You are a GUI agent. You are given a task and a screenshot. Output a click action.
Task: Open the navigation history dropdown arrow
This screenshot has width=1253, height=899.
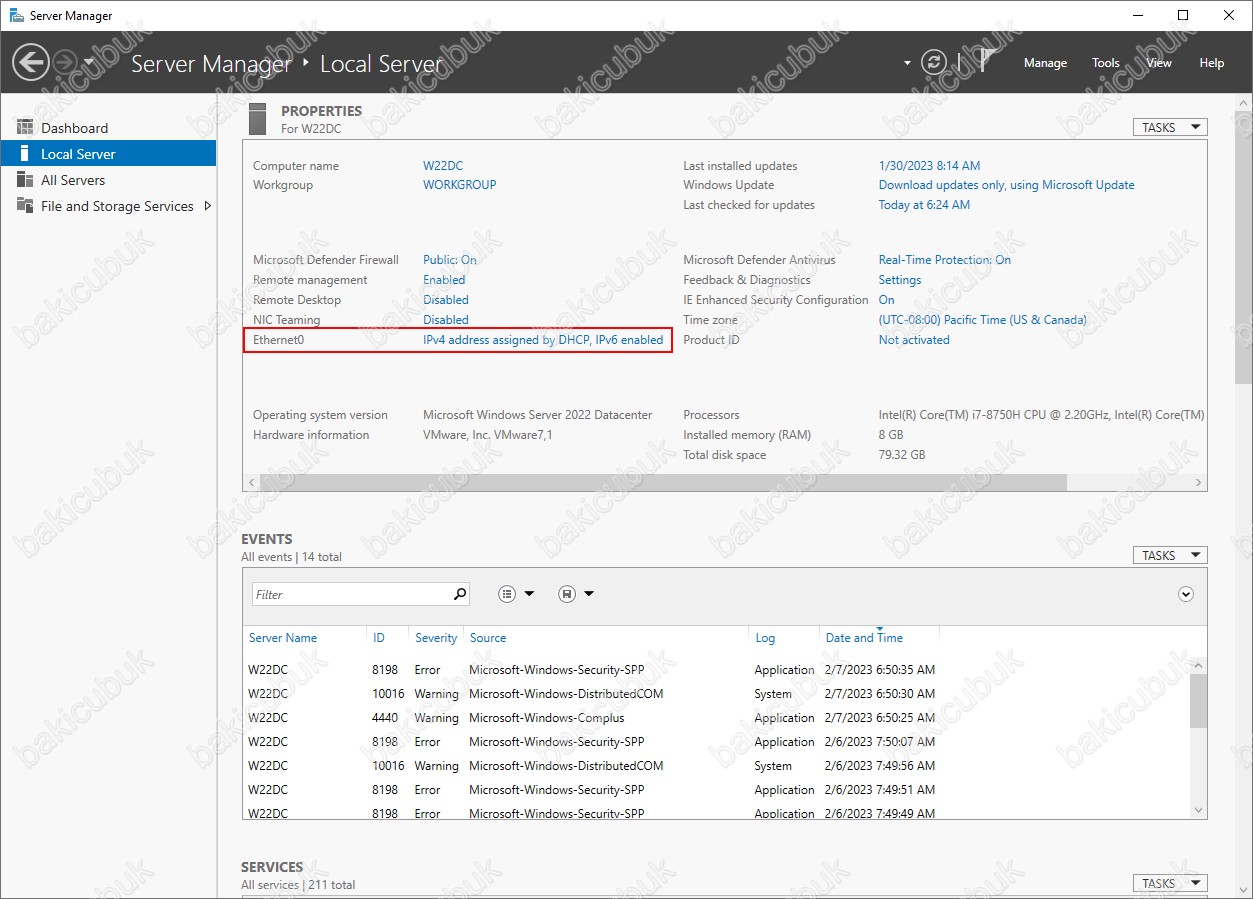pyautogui.click(x=89, y=63)
